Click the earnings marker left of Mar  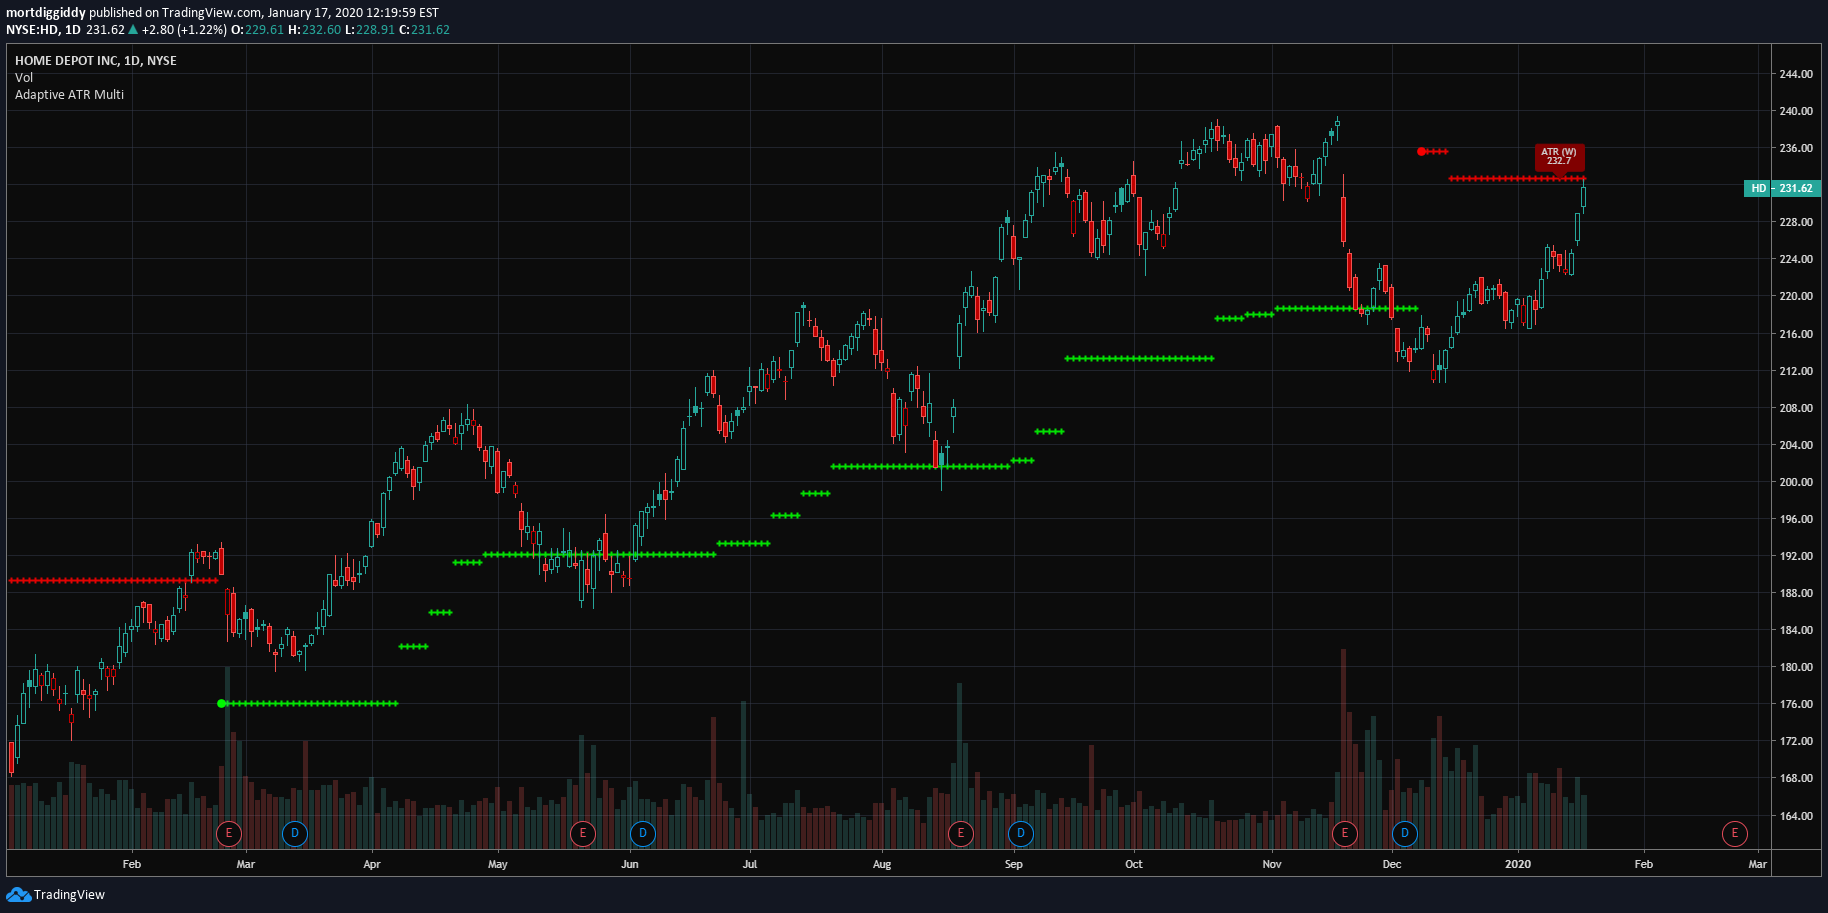click(x=229, y=833)
